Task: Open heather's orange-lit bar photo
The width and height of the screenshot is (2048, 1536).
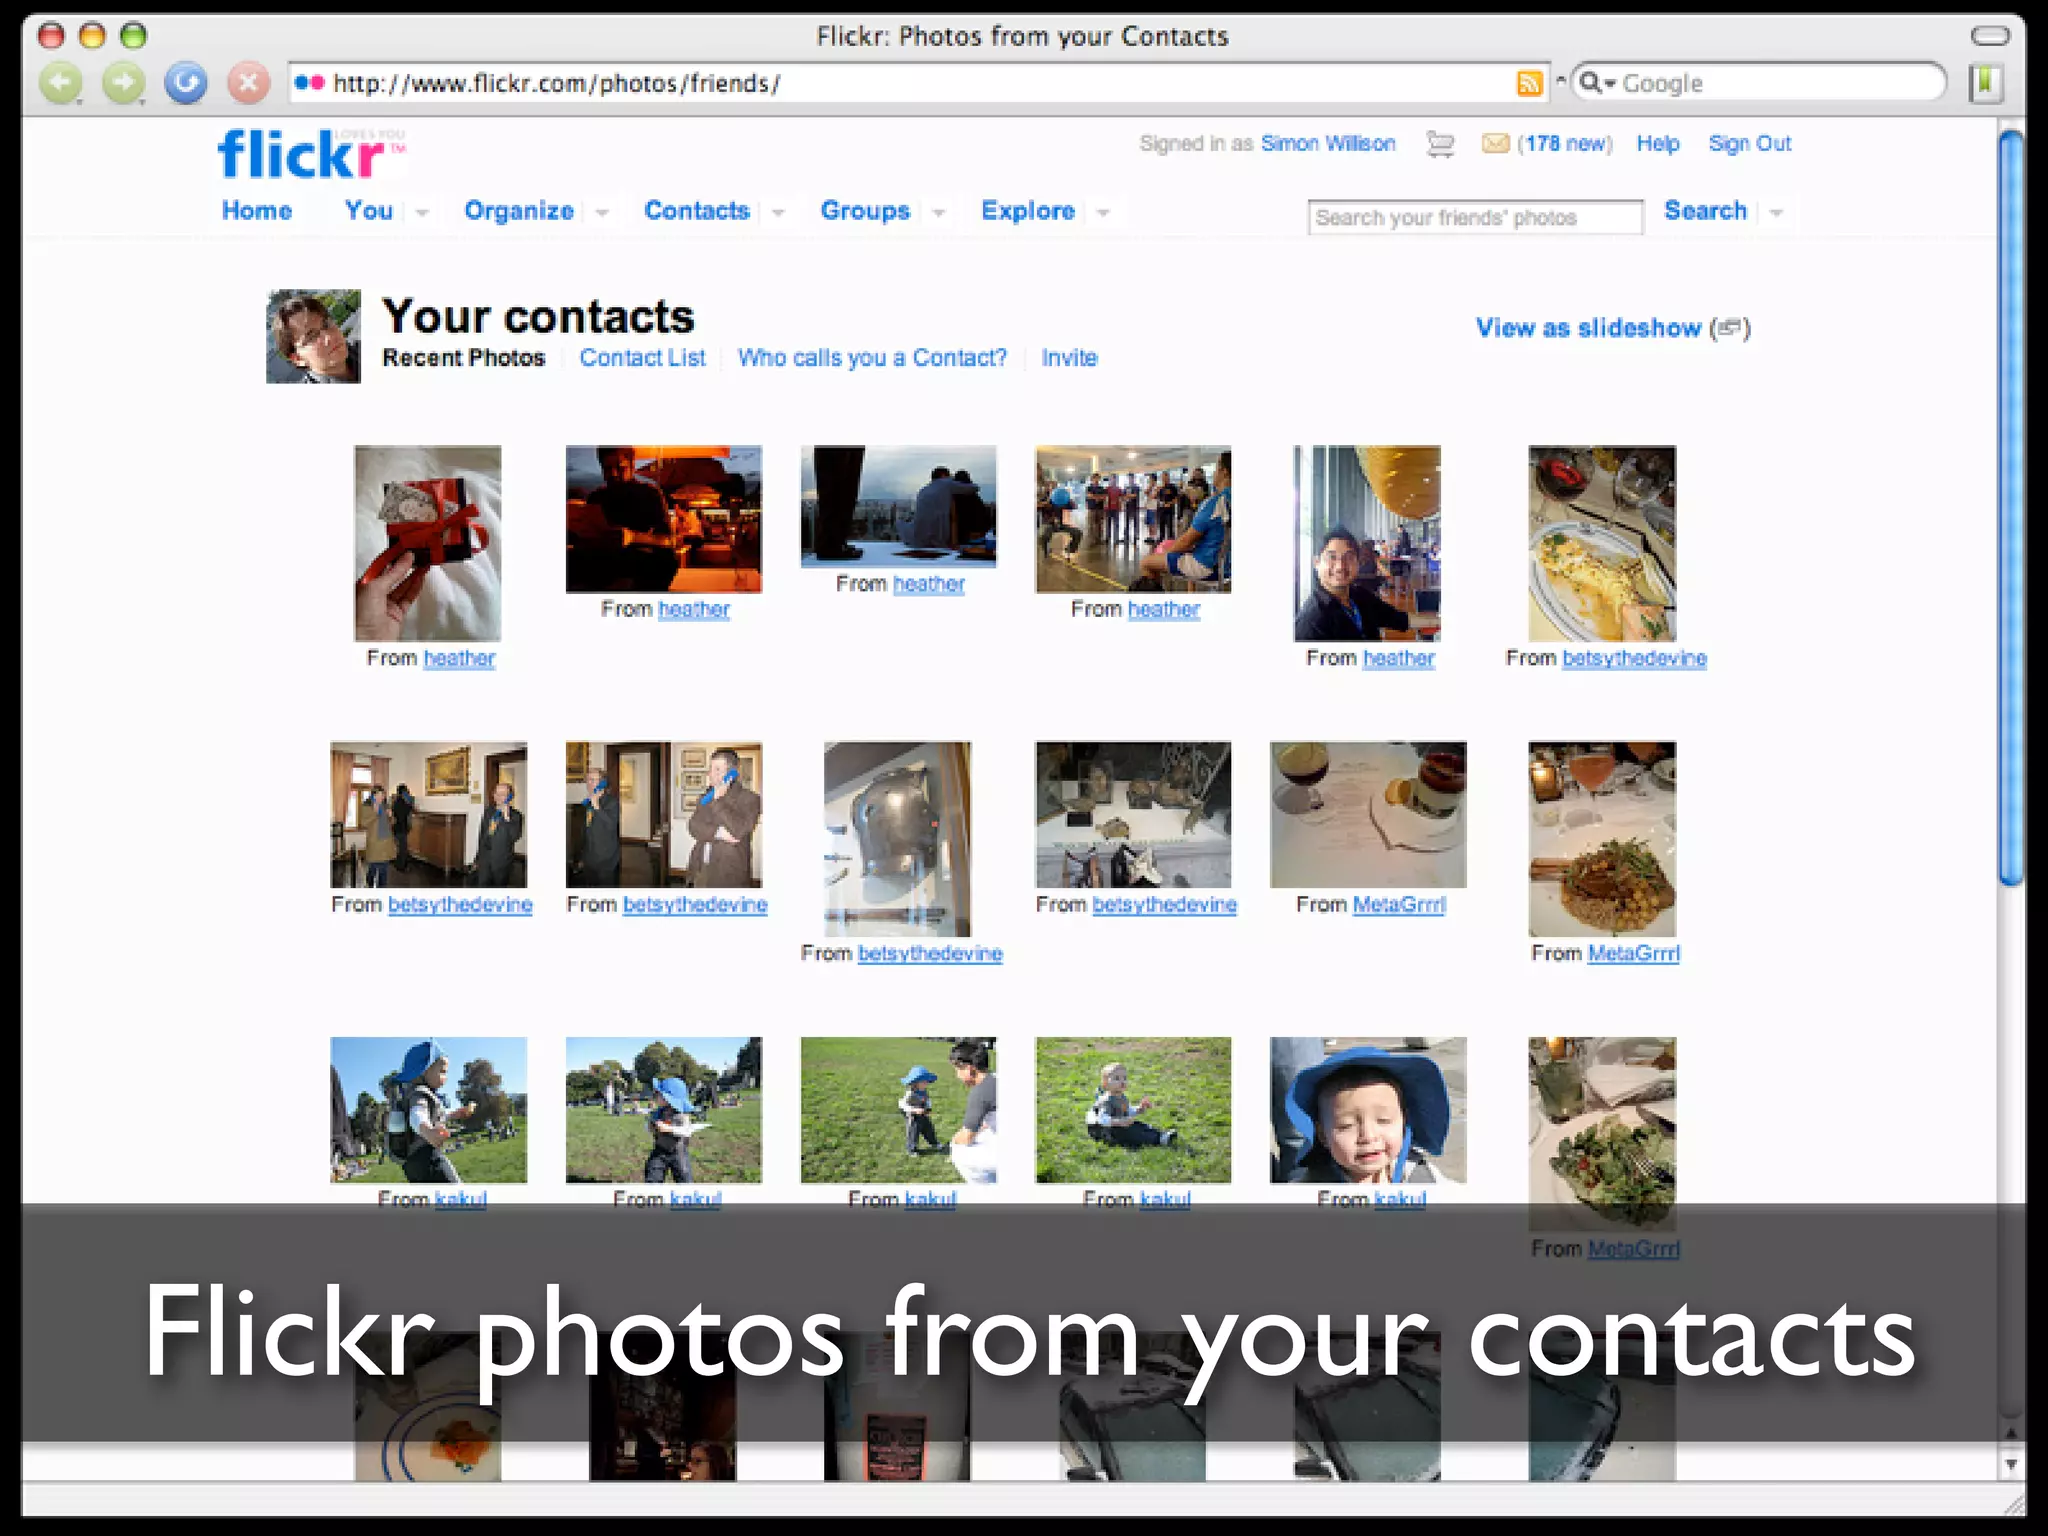Action: pyautogui.click(x=663, y=519)
